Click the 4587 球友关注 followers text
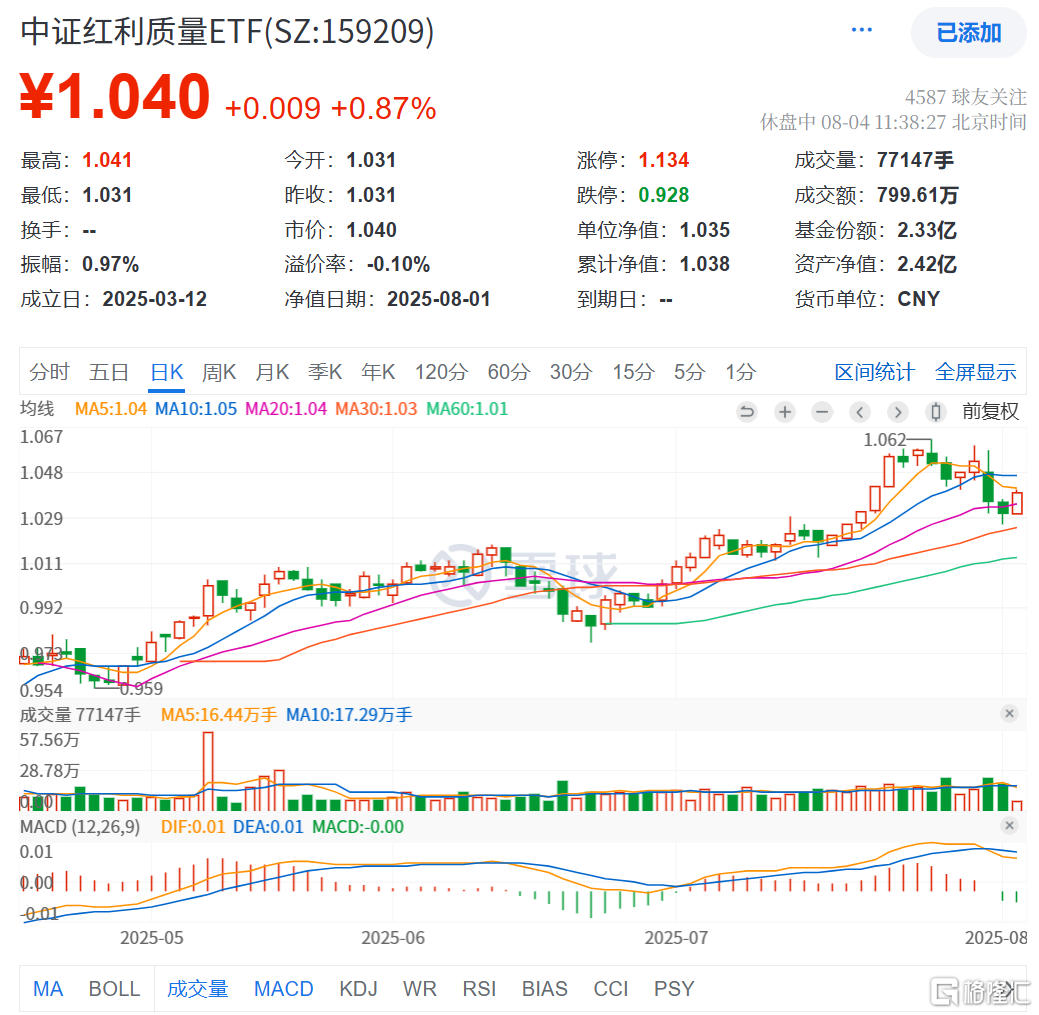This screenshot has height=1015, width=1039. click(965, 97)
